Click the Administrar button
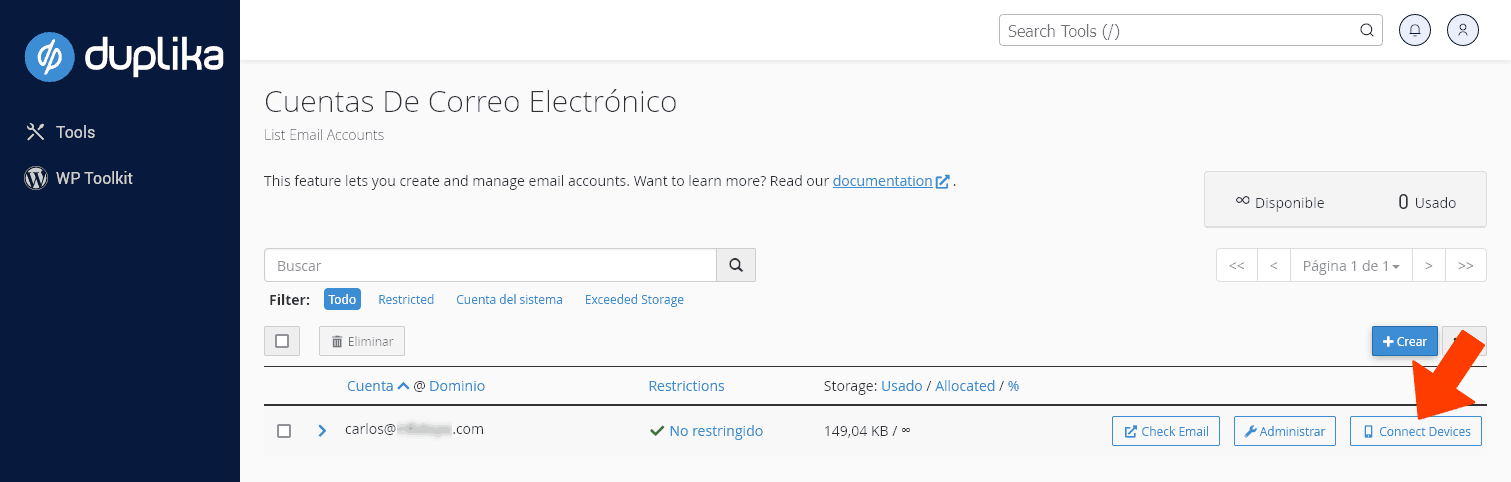 (x=1284, y=431)
